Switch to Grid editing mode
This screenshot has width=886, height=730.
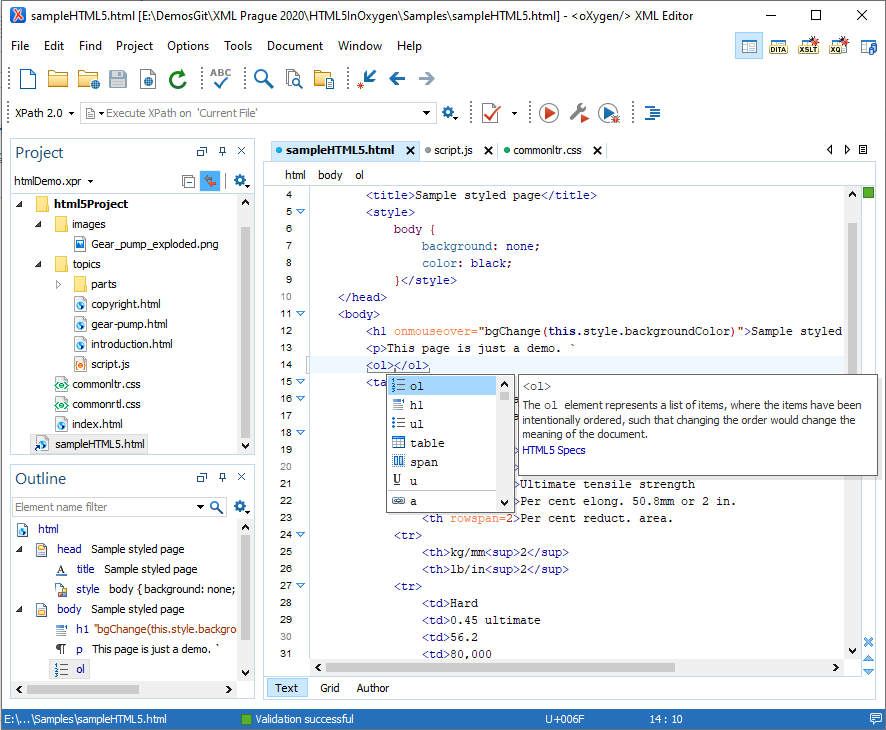(x=329, y=688)
